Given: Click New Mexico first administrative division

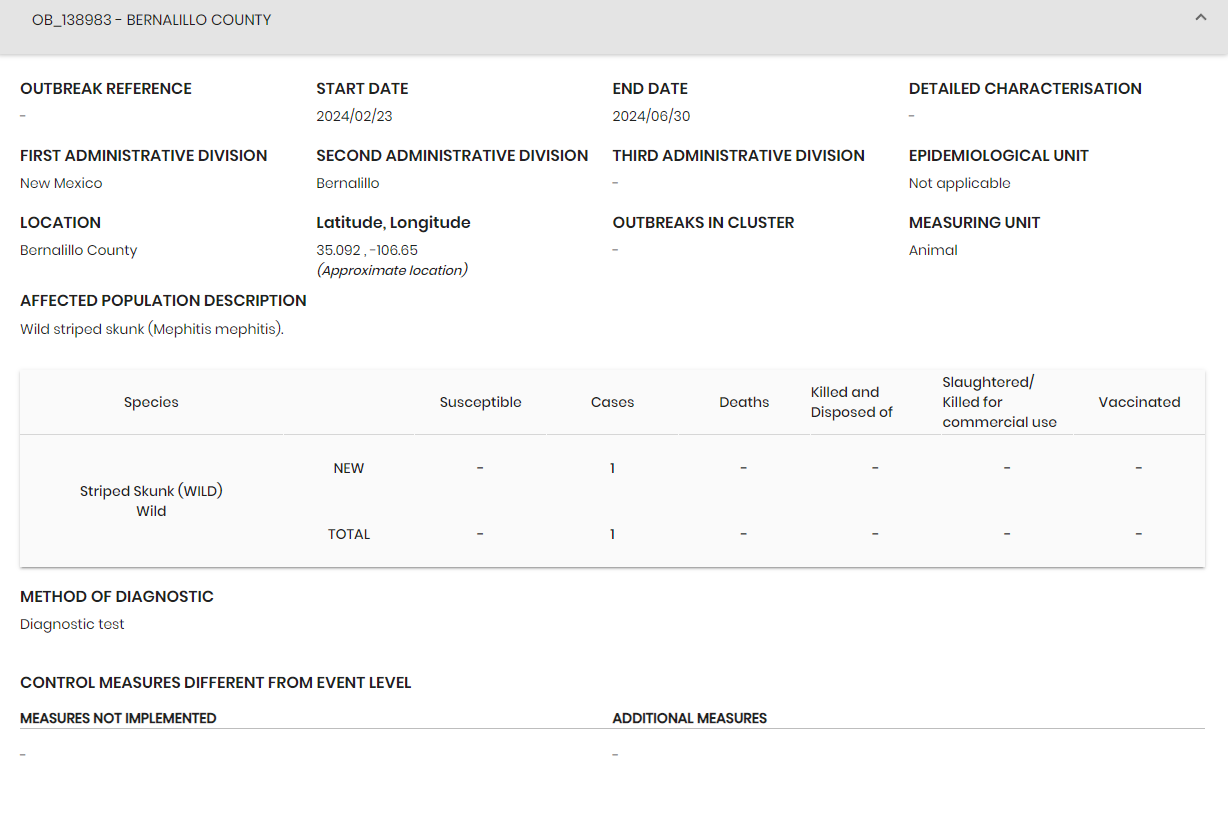Looking at the screenshot, I should coord(61,183).
